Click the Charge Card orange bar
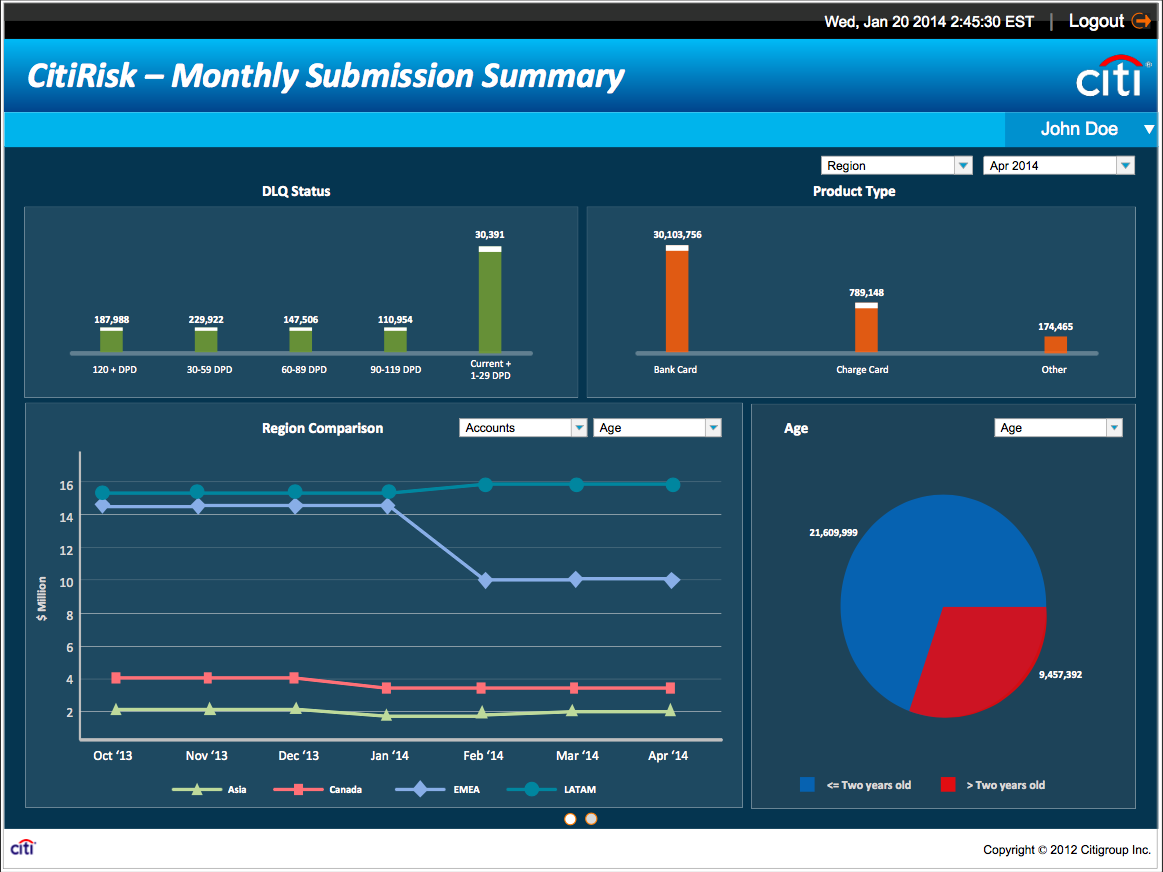The width and height of the screenshot is (1163, 872). 866,327
